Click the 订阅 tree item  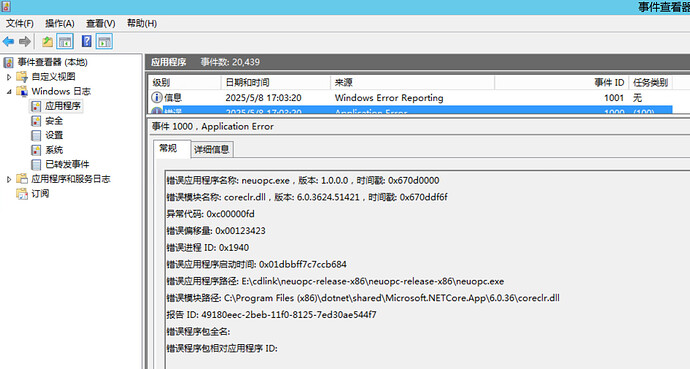[x=40, y=194]
